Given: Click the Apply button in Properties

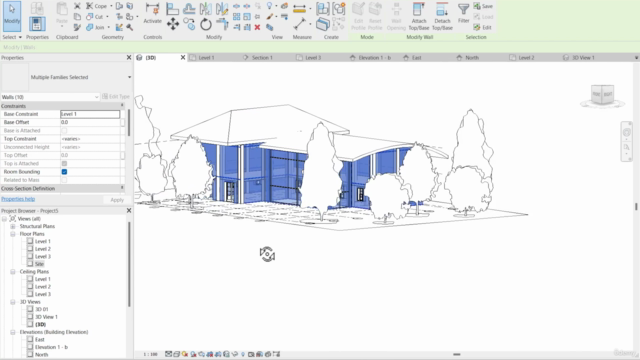Looking at the screenshot, I should 117,200.
